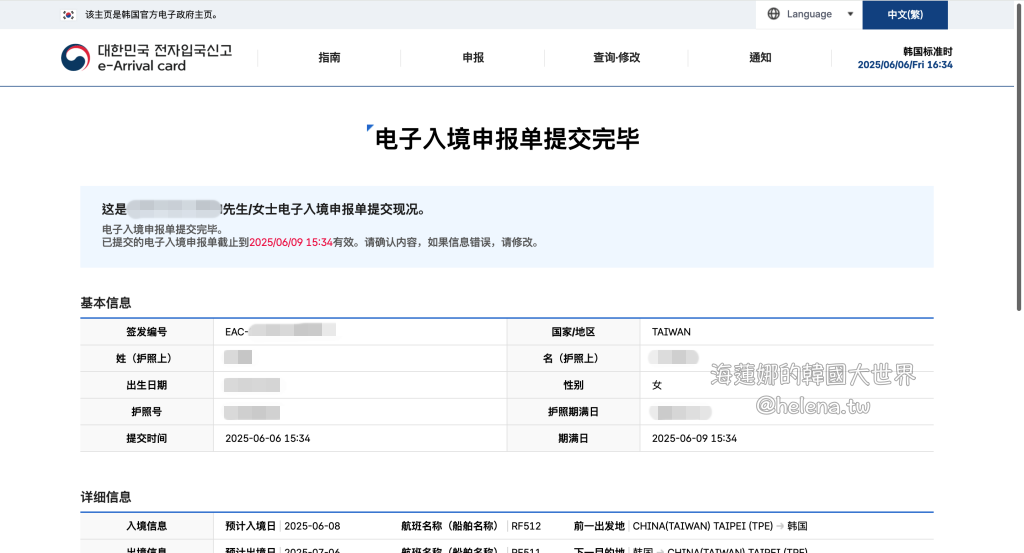
Task: Click the 国家/地区 label cell
Action: coord(573,332)
